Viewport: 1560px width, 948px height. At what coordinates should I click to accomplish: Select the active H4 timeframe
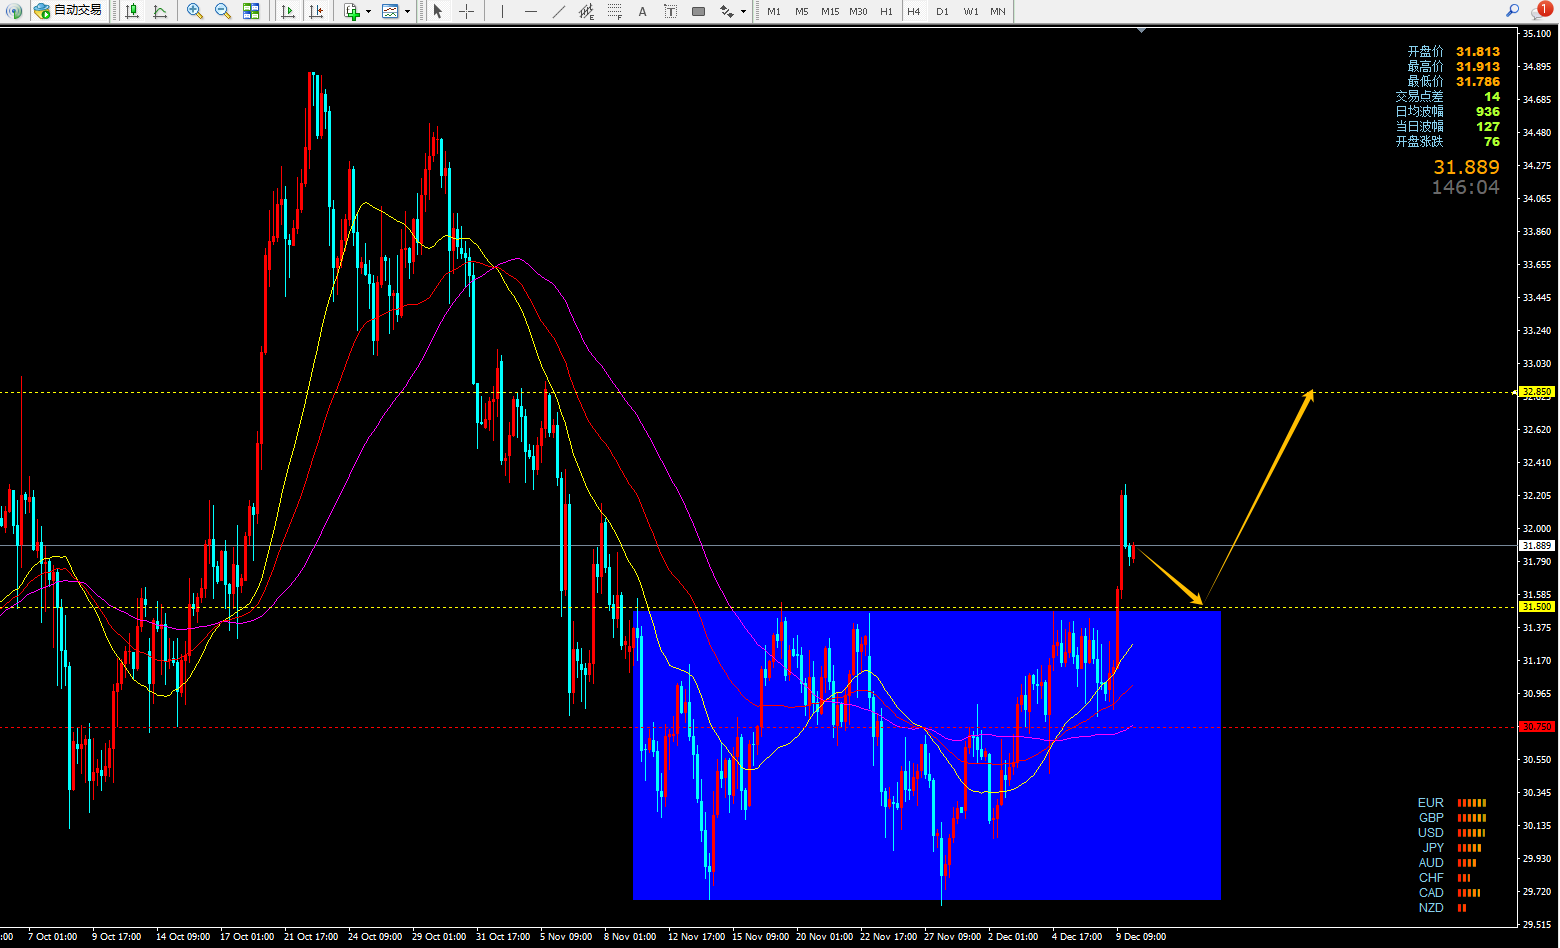tap(914, 11)
